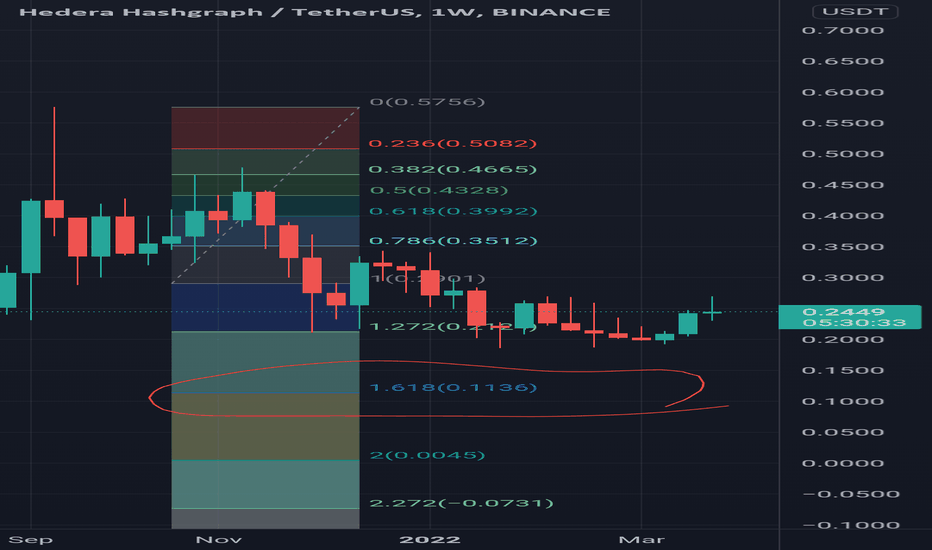Viewport: 932px width, 550px height.
Task: Select the red 0–0.236 Fibonacci zone
Action: tap(265, 128)
